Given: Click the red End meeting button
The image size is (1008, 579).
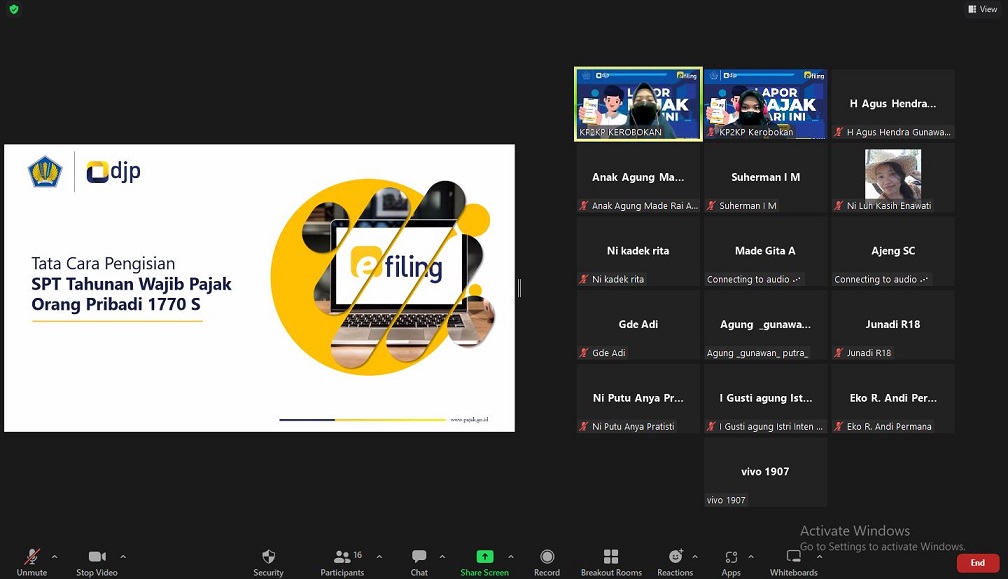Looking at the screenshot, I should click(x=978, y=563).
